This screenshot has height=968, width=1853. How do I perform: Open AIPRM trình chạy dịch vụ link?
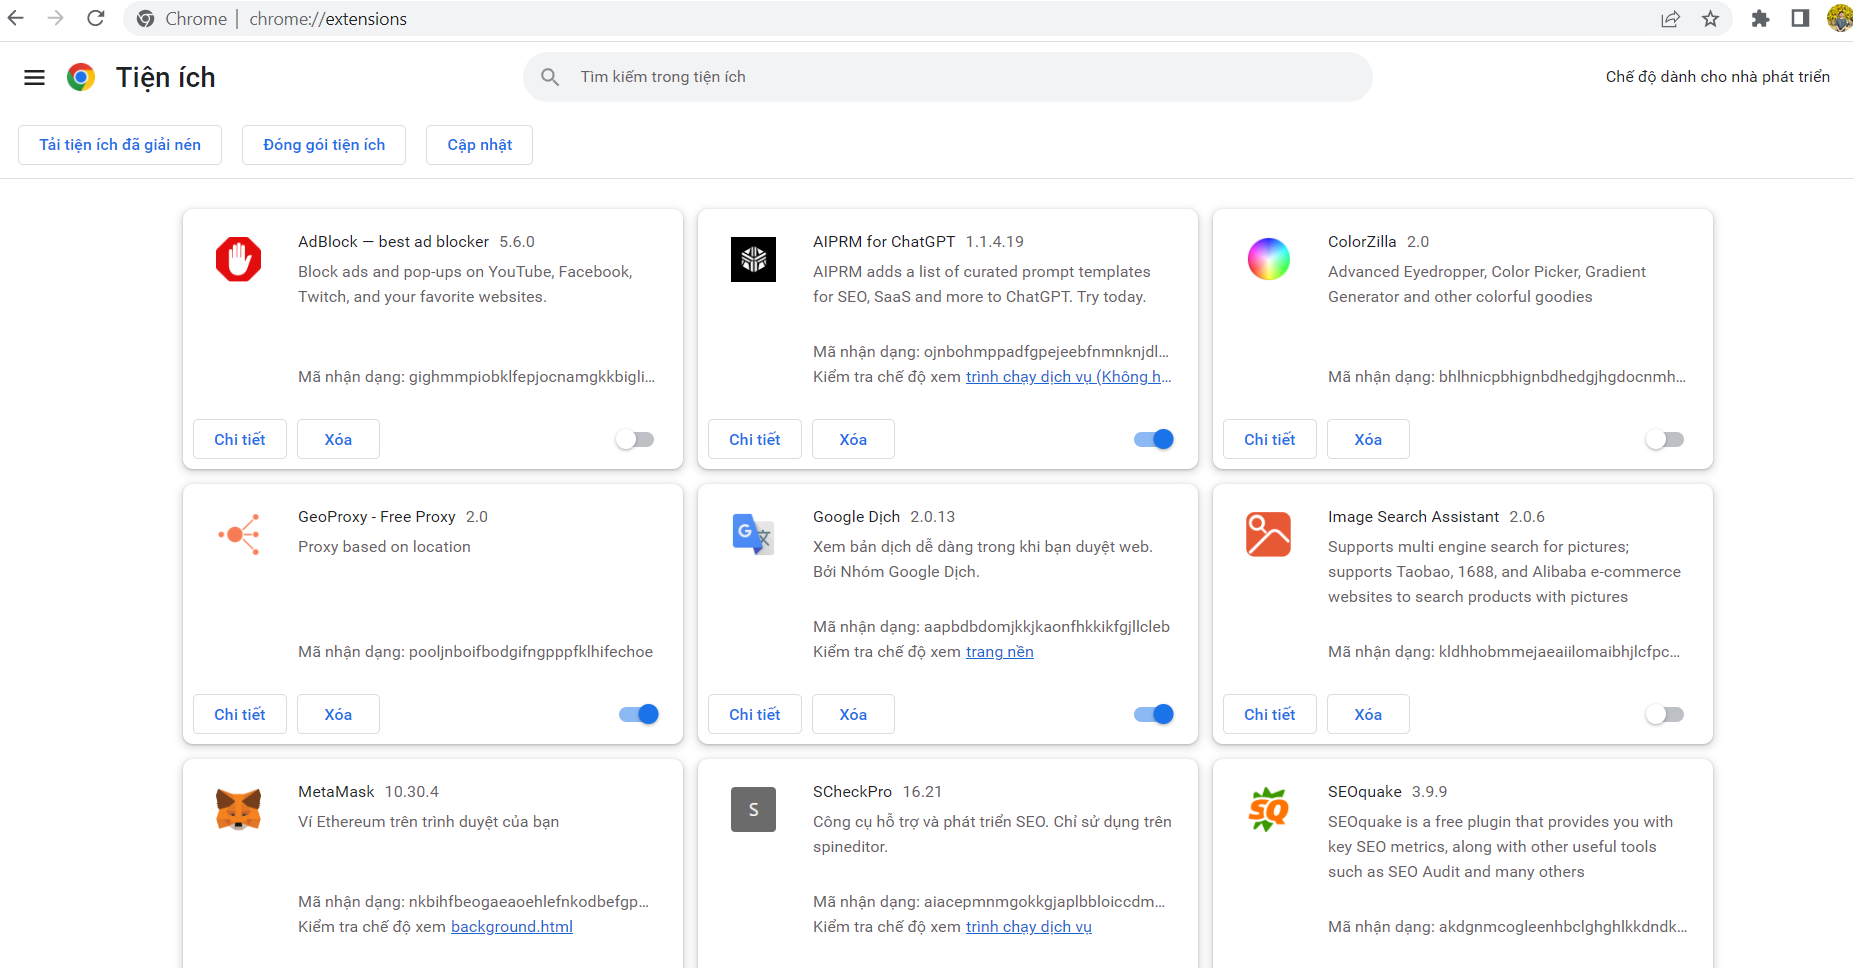(x=1068, y=377)
